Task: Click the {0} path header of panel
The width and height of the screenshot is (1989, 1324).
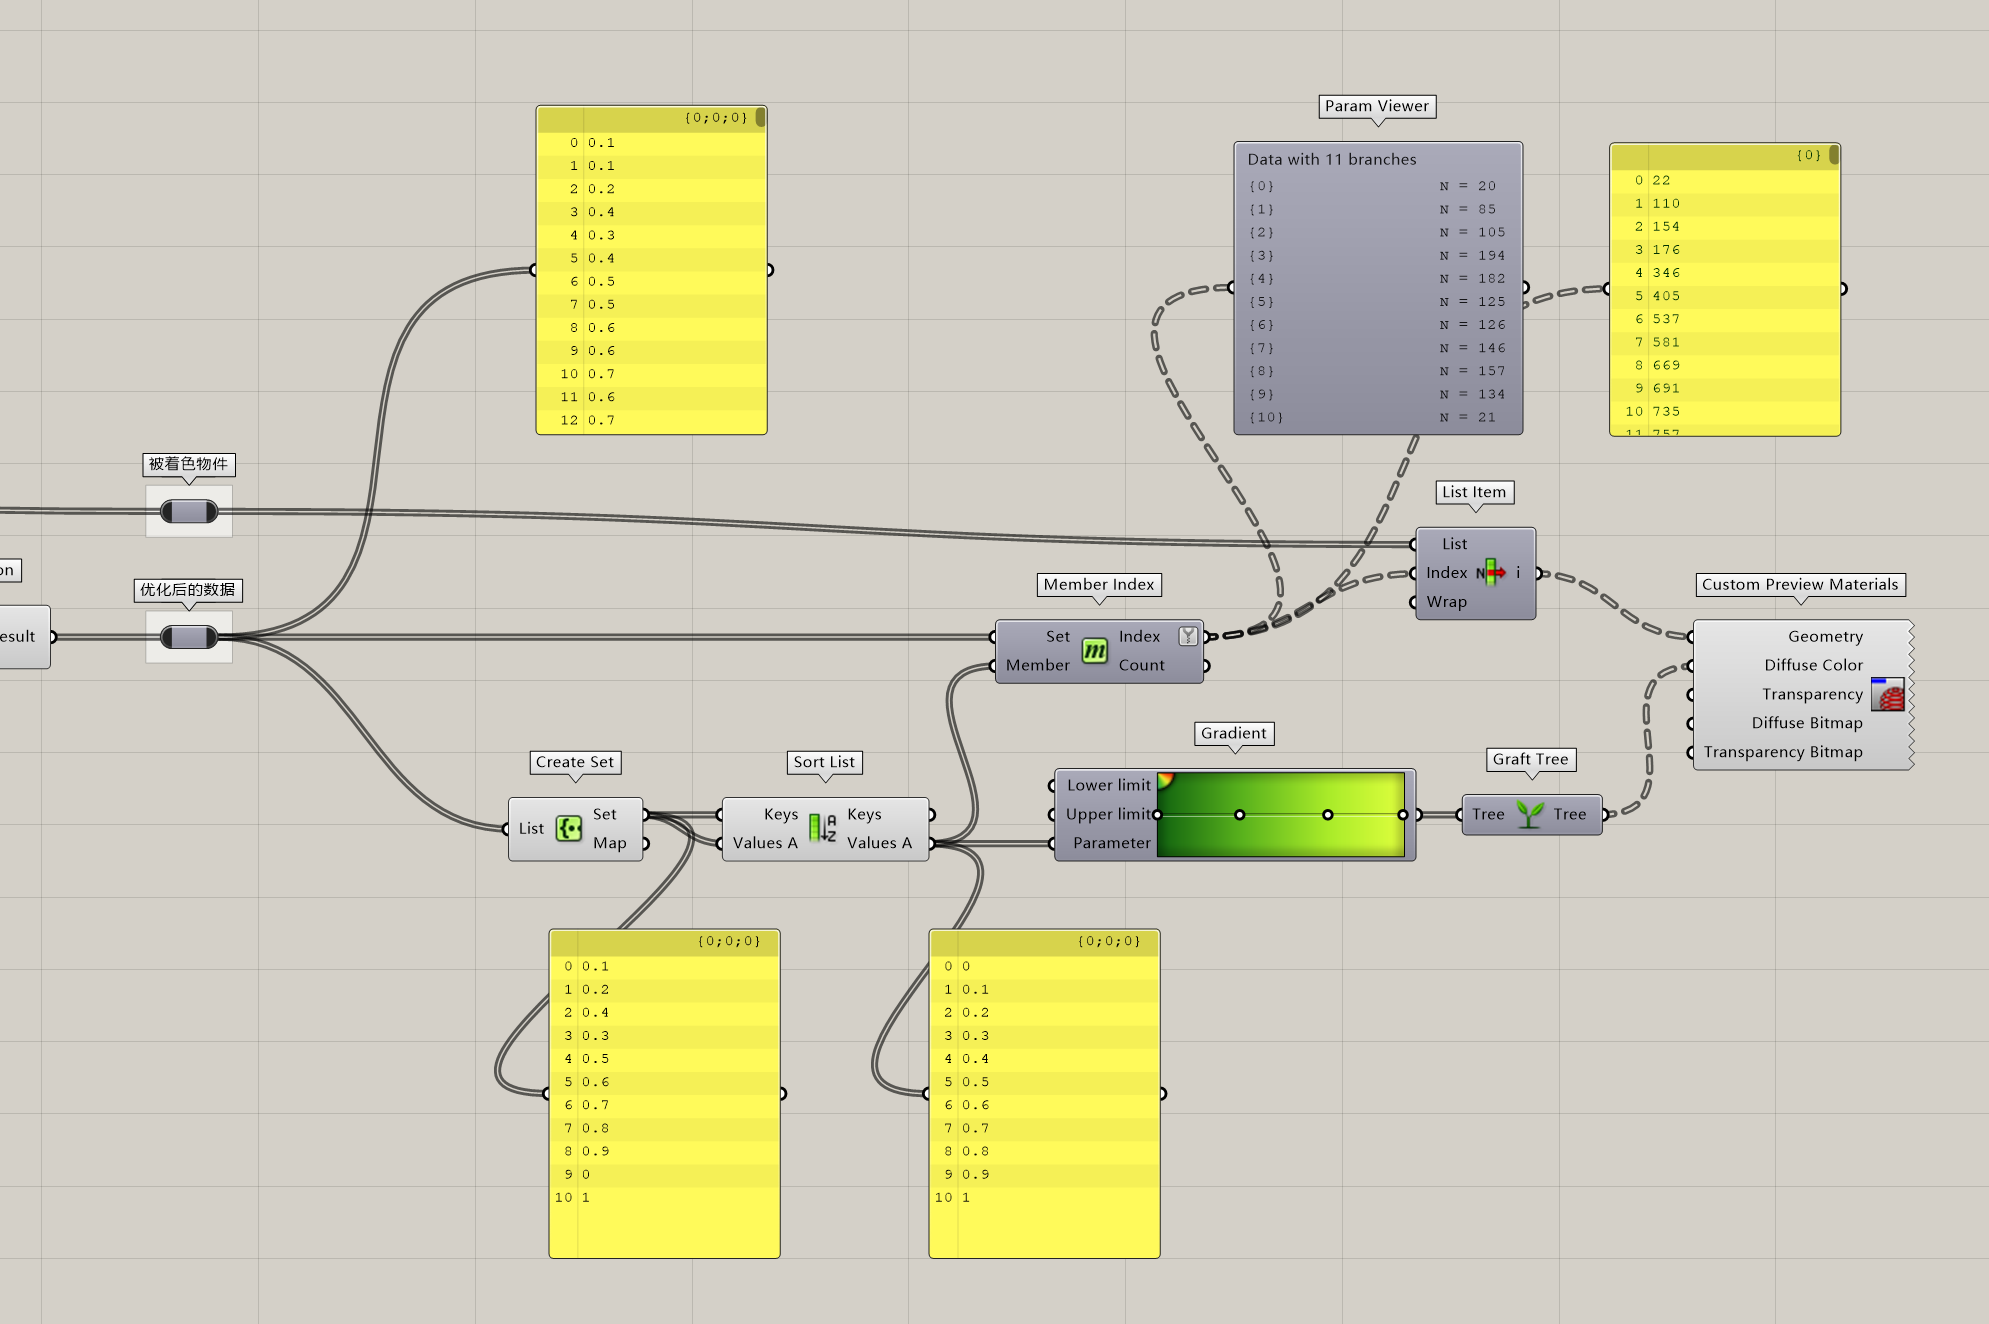Action: 1808,155
